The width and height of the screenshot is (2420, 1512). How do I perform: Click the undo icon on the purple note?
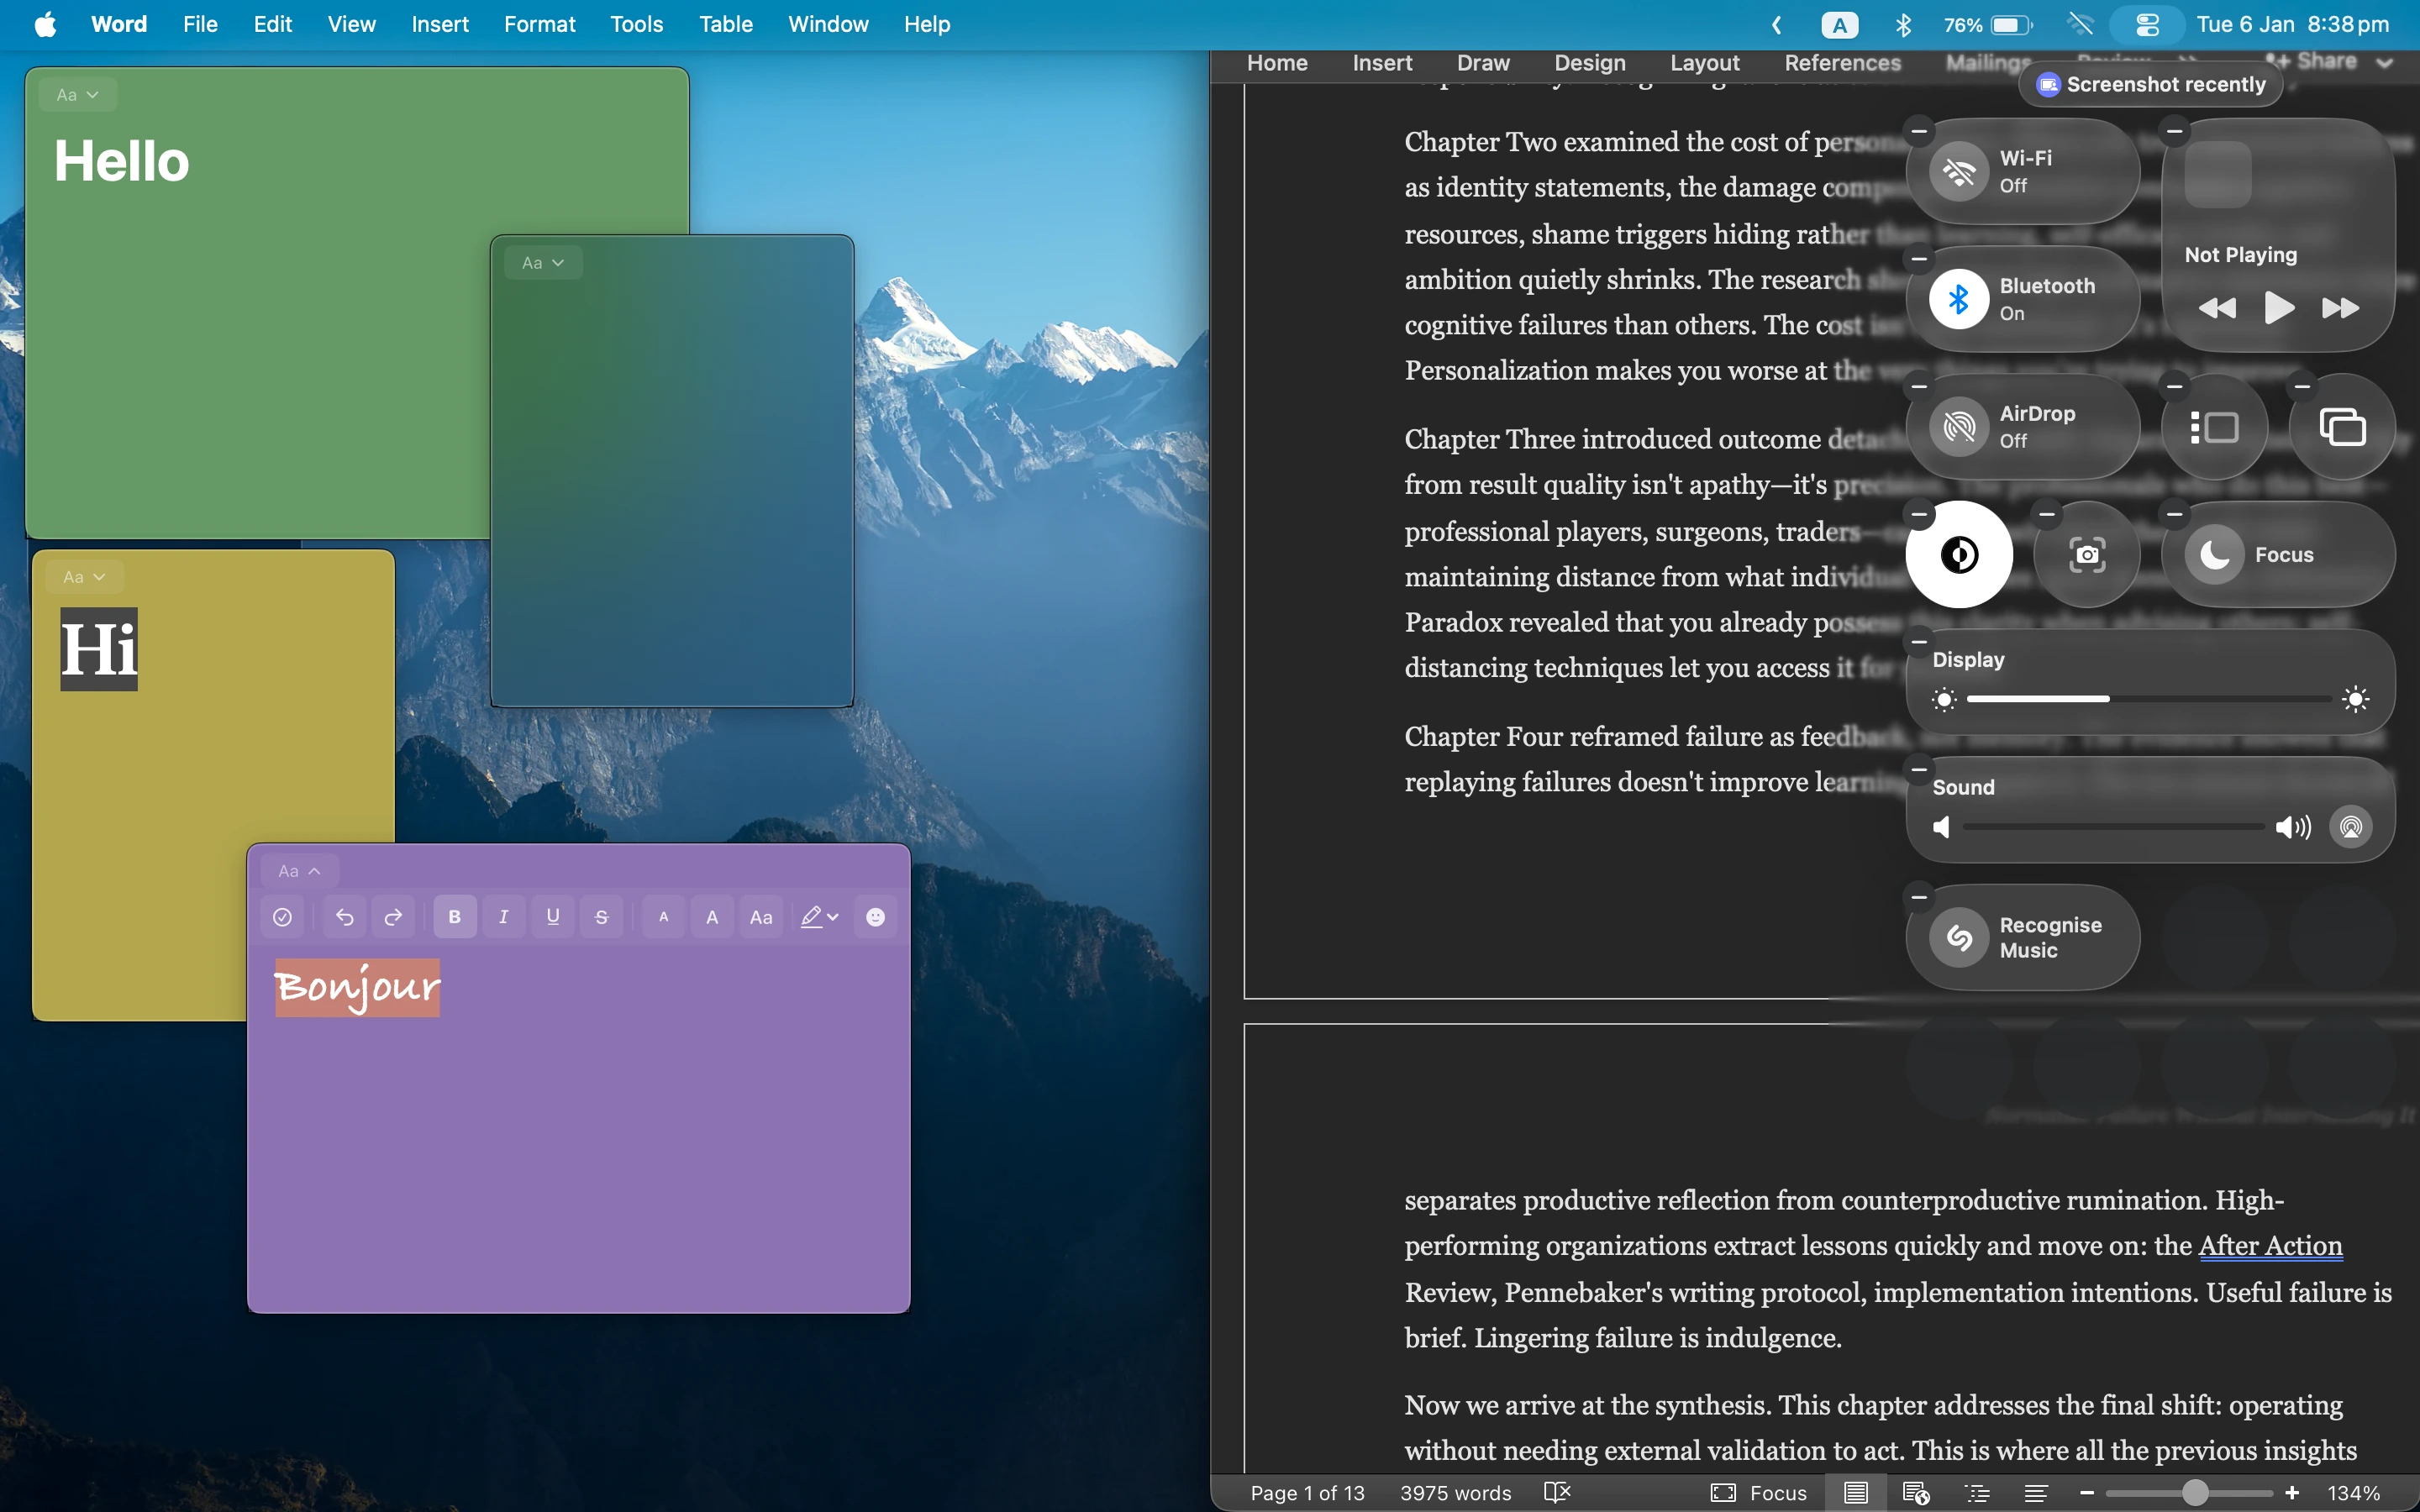pos(344,916)
